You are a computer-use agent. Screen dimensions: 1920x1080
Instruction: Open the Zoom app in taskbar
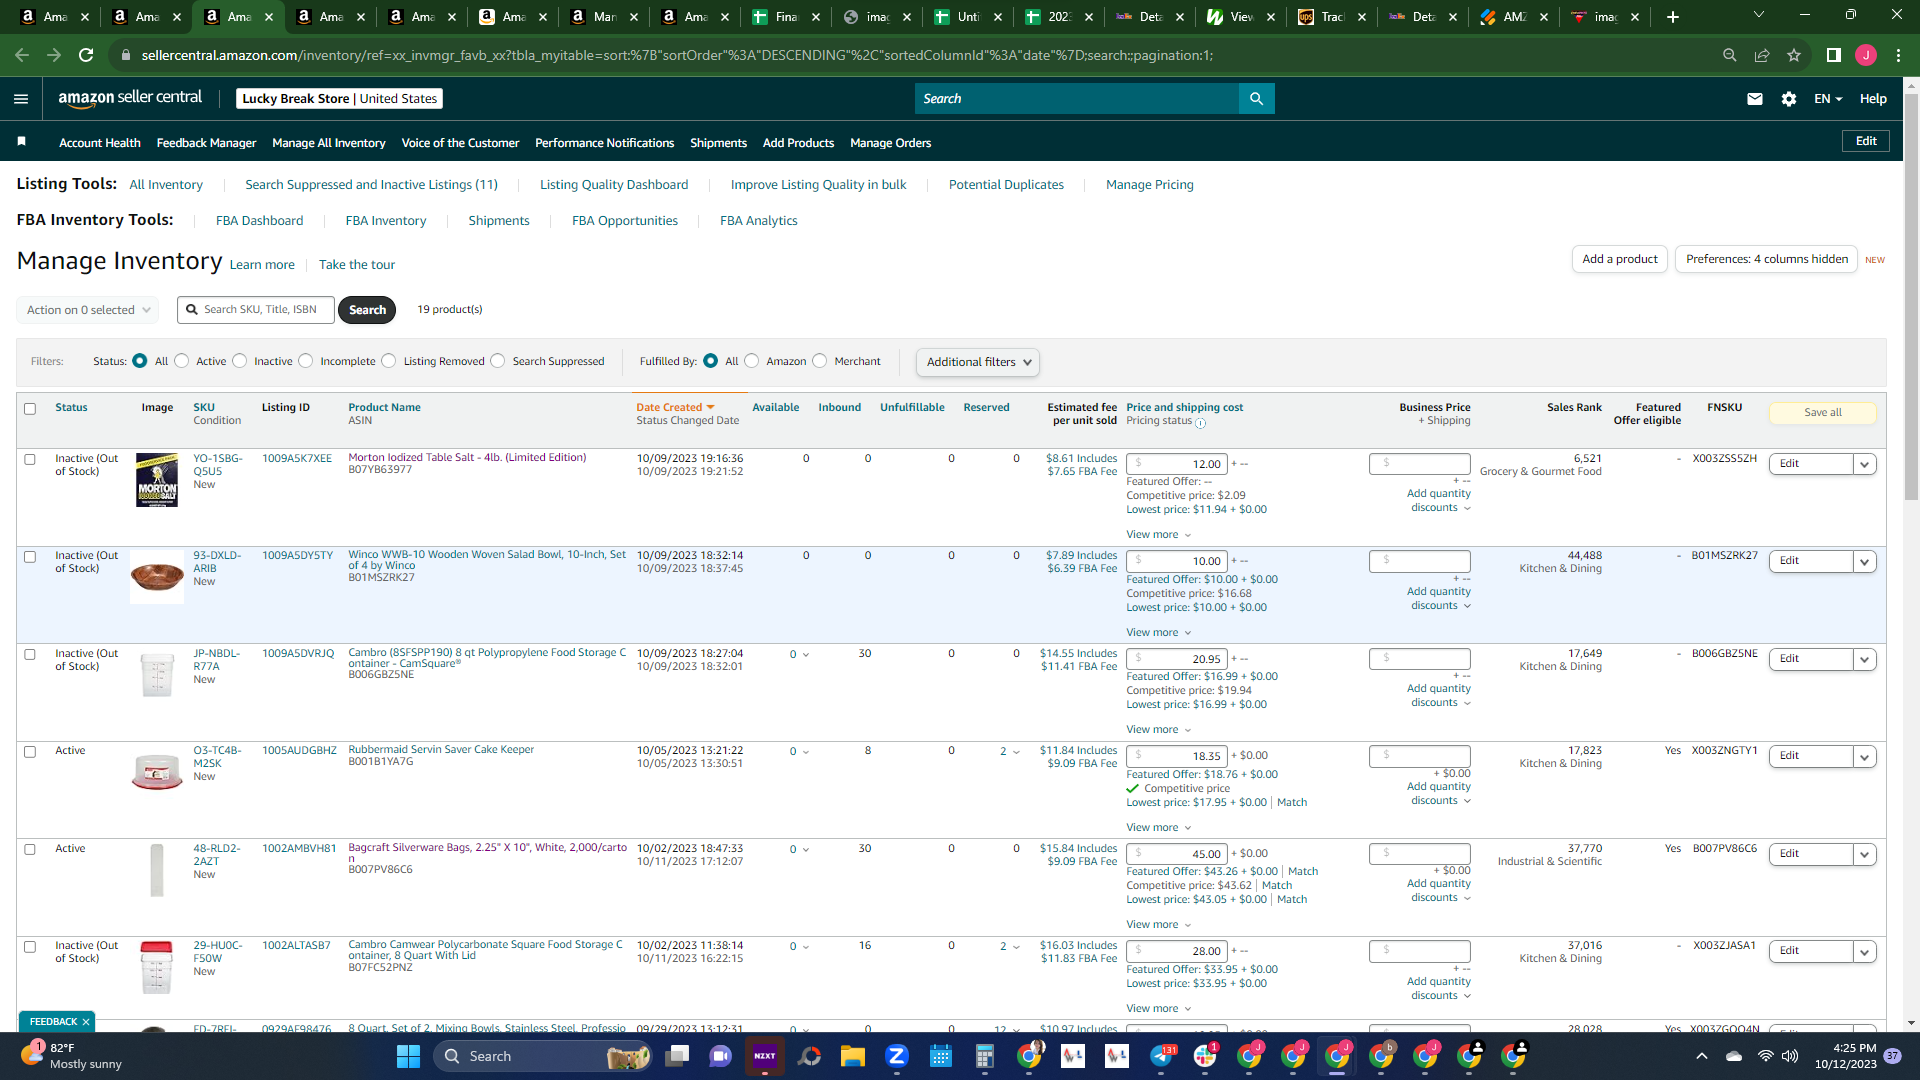coord(896,1056)
